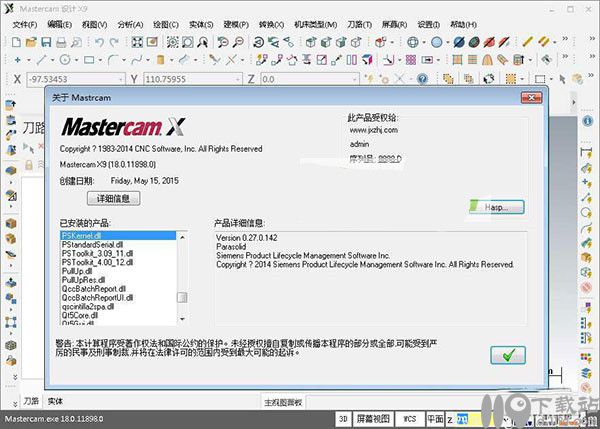This screenshot has height=429, width=600.
Task: Click the WCS status bar button
Action: pyautogui.click(x=410, y=419)
